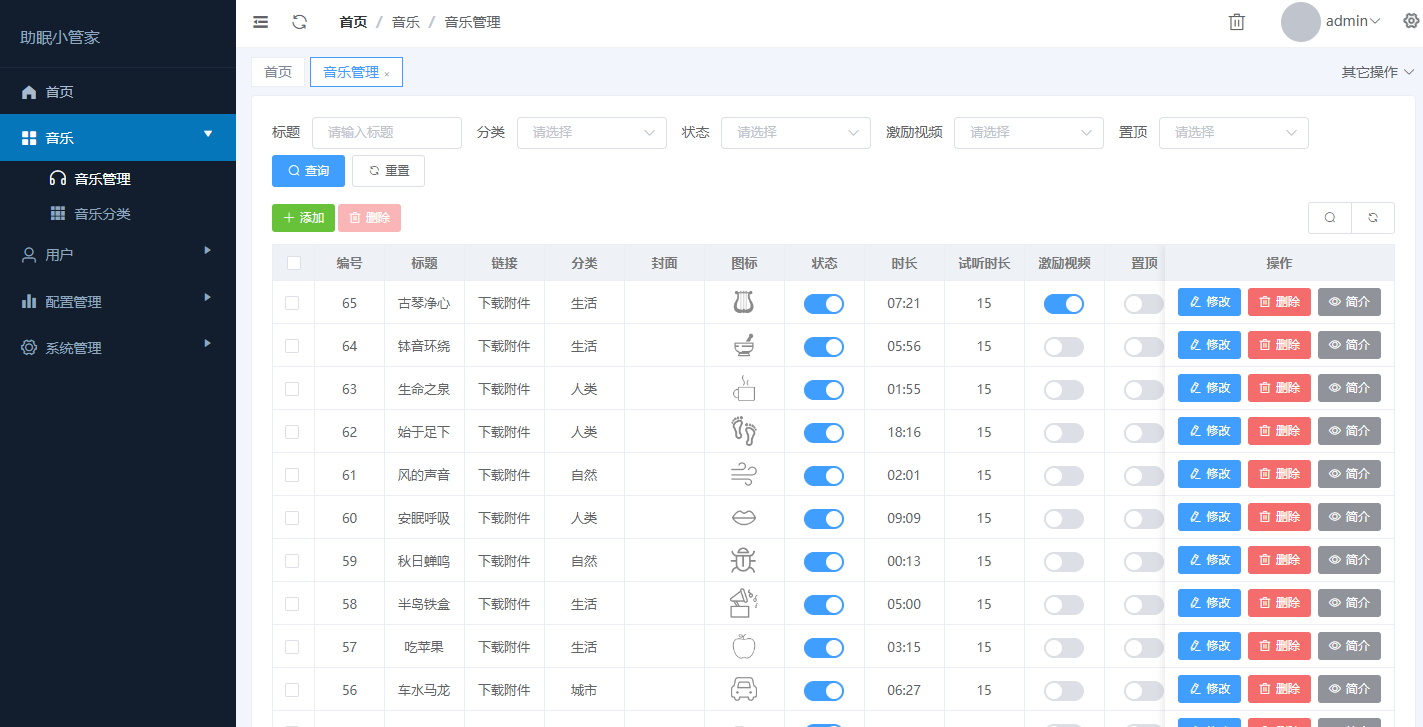
Task: Disable the 状态 toggle for row 64
Action: click(824, 347)
